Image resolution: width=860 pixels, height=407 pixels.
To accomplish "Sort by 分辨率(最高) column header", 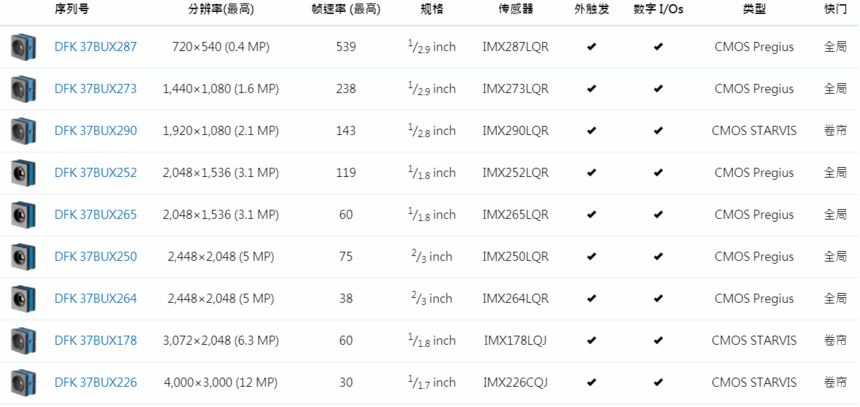I will [x=220, y=9].
